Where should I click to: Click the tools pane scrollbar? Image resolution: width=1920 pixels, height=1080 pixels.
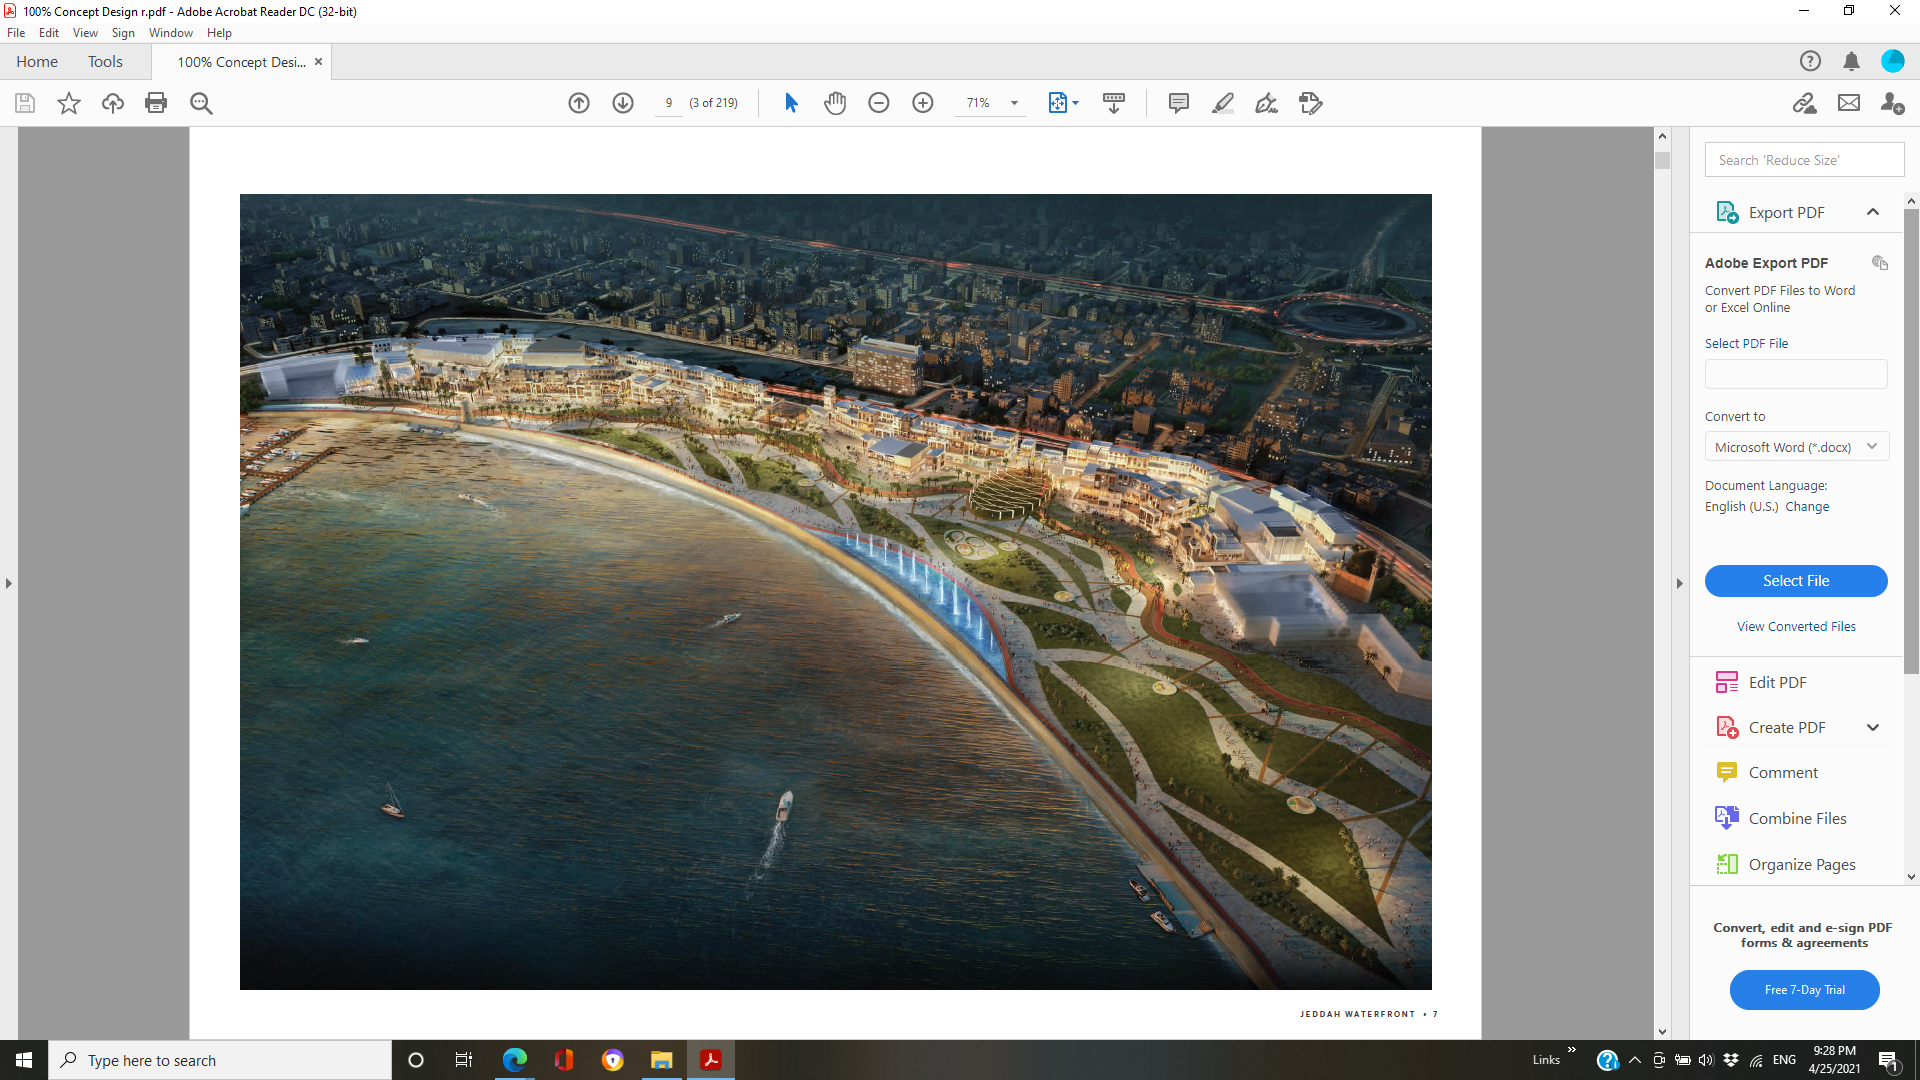[x=1911, y=440]
